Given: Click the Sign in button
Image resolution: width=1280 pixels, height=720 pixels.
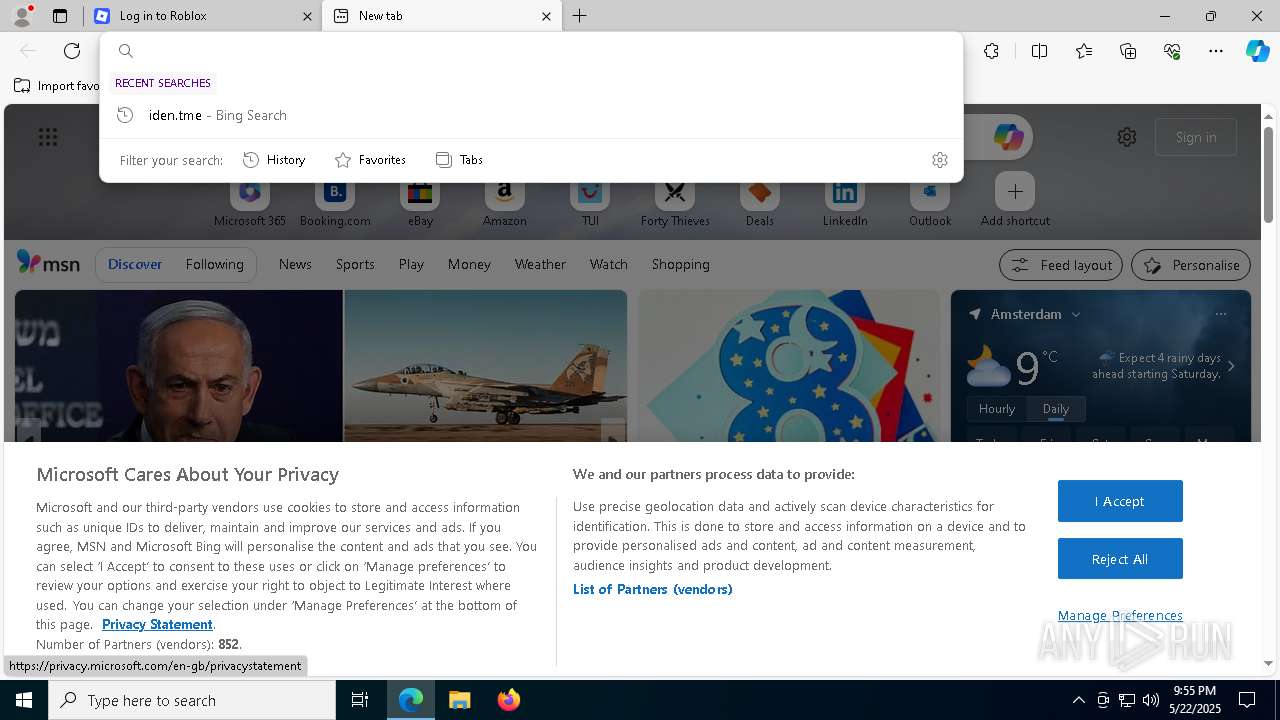Looking at the screenshot, I should (x=1196, y=137).
